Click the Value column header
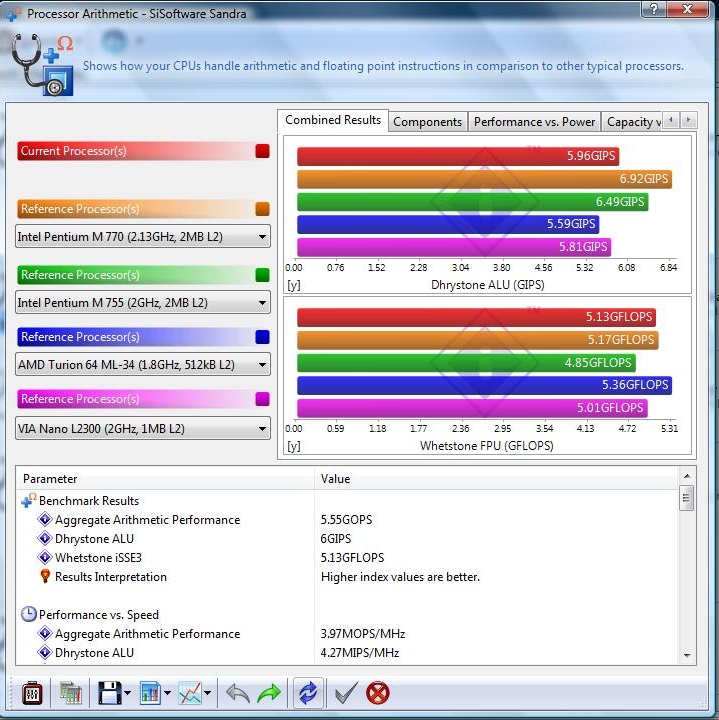The height and width of the screenshot is (720, 719). click(495, 479)
